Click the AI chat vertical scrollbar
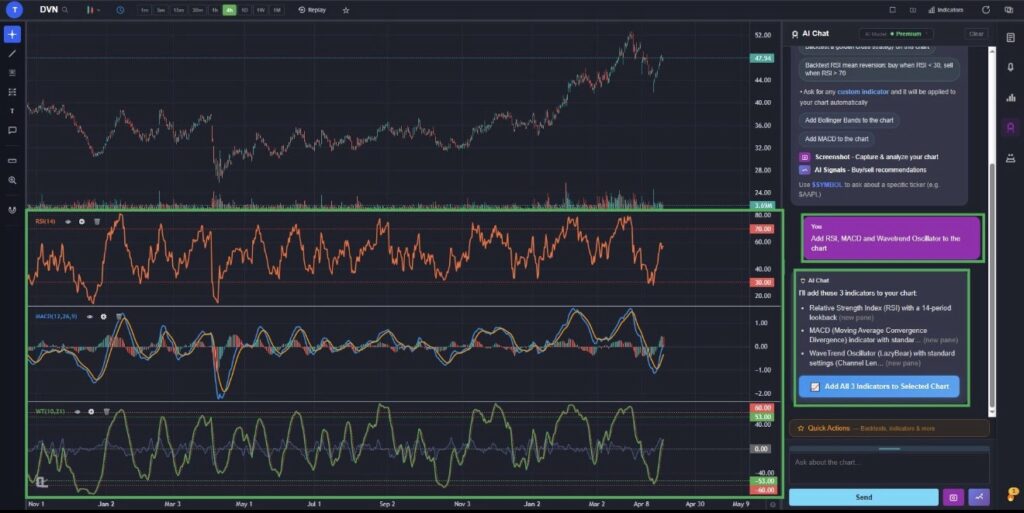The width and height of the screenshot is (1024, 513). pyautogui.click(x=993, y=232)
